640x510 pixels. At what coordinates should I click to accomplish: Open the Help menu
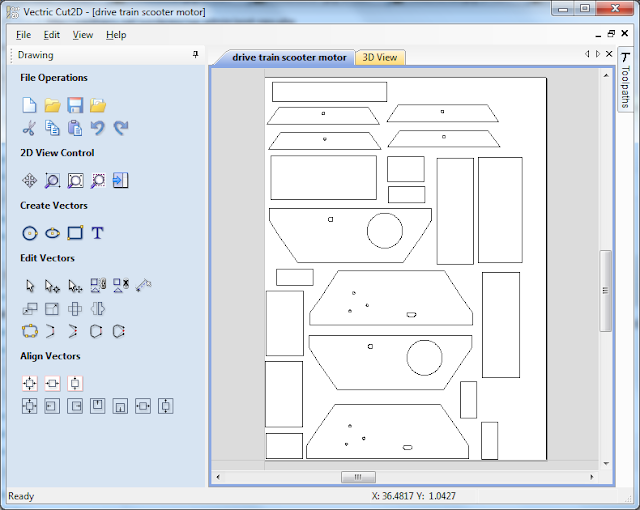click(116, 35)
